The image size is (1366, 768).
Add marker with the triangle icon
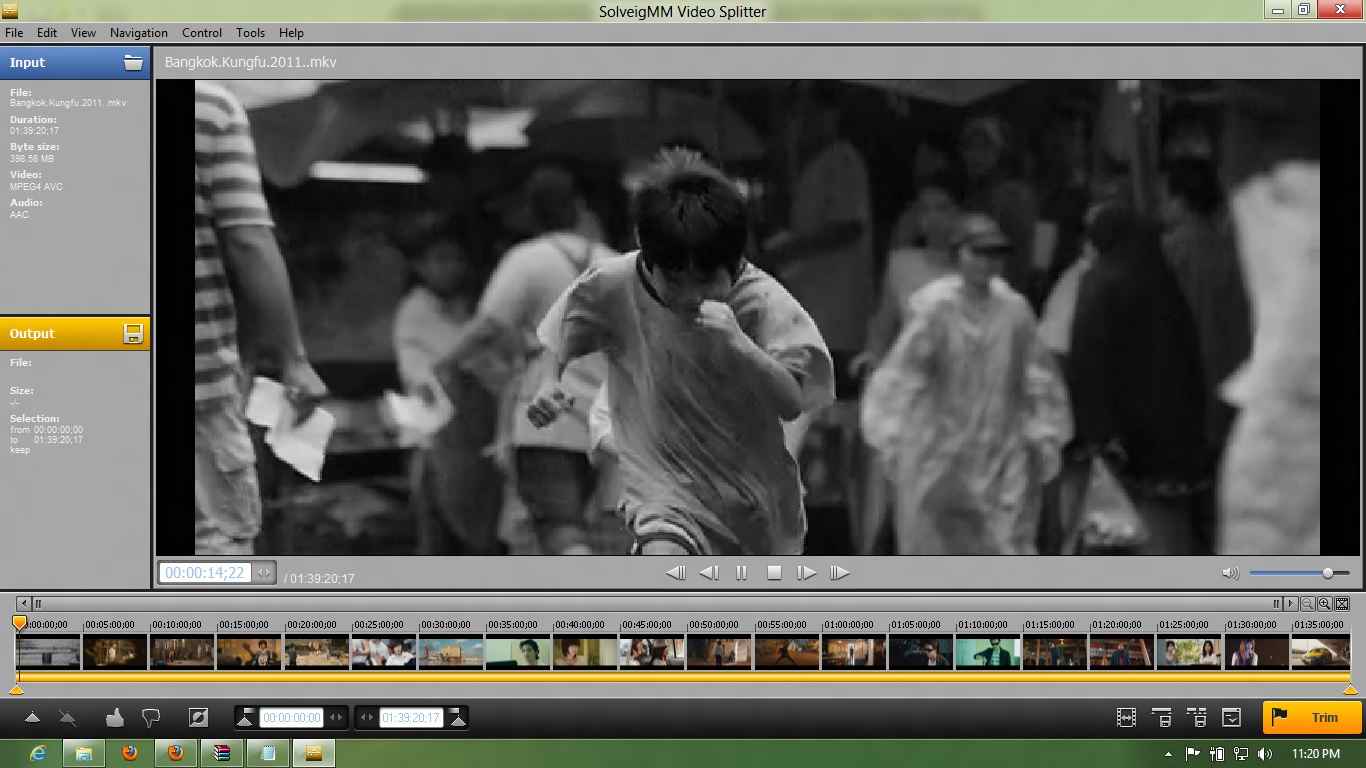coord(32,717)
